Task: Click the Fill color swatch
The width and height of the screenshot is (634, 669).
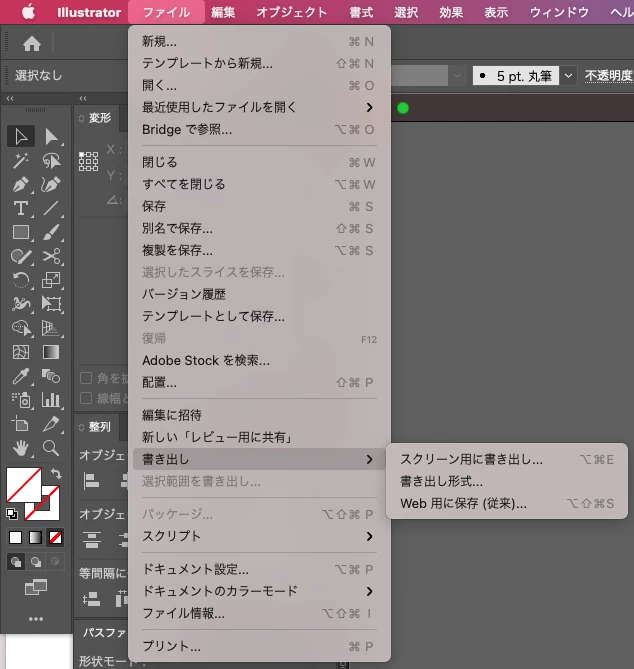Action: 23,484
